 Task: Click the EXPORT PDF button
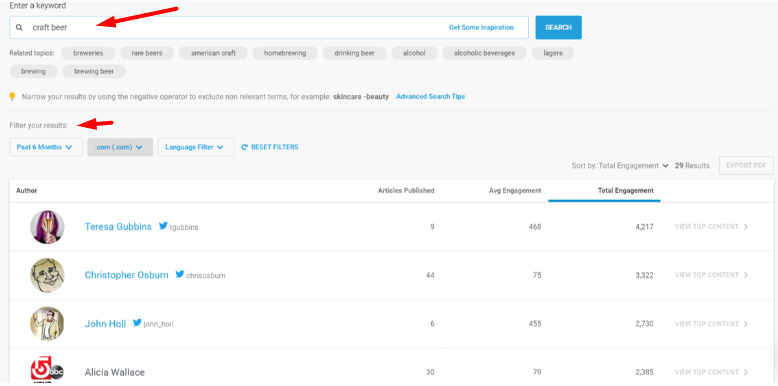tap(746, 165)
